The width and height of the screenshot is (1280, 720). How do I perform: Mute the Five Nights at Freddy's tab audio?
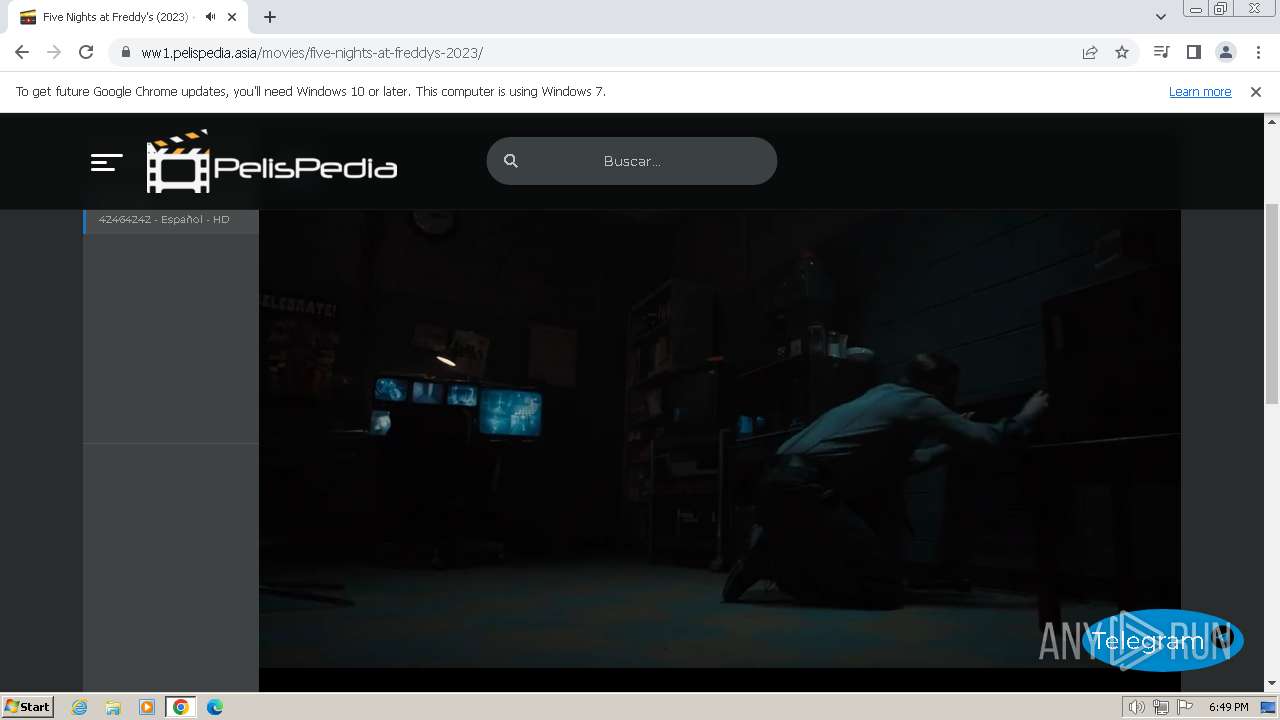pyautogui.click(x=210, y=17)
